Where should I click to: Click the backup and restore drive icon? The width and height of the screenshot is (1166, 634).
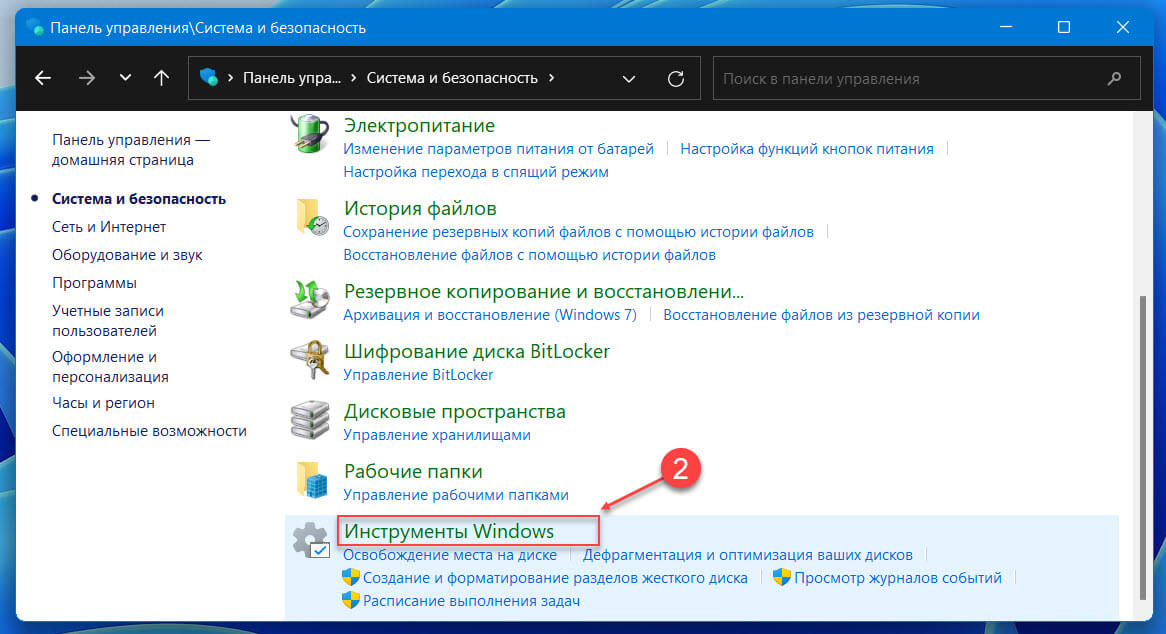[310, 300]
